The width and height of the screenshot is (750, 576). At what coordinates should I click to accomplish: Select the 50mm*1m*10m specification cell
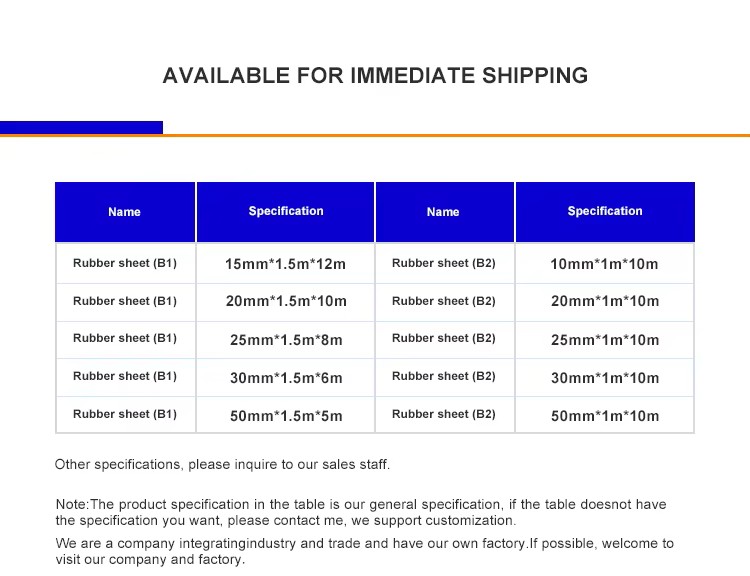coord(605,416)
